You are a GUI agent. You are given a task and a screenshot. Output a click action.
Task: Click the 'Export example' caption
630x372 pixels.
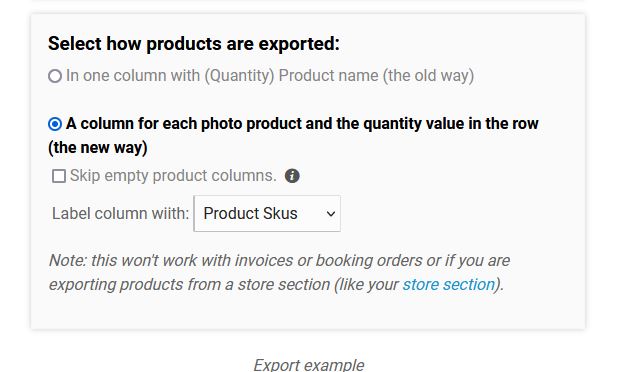click(x=309, y=365)
